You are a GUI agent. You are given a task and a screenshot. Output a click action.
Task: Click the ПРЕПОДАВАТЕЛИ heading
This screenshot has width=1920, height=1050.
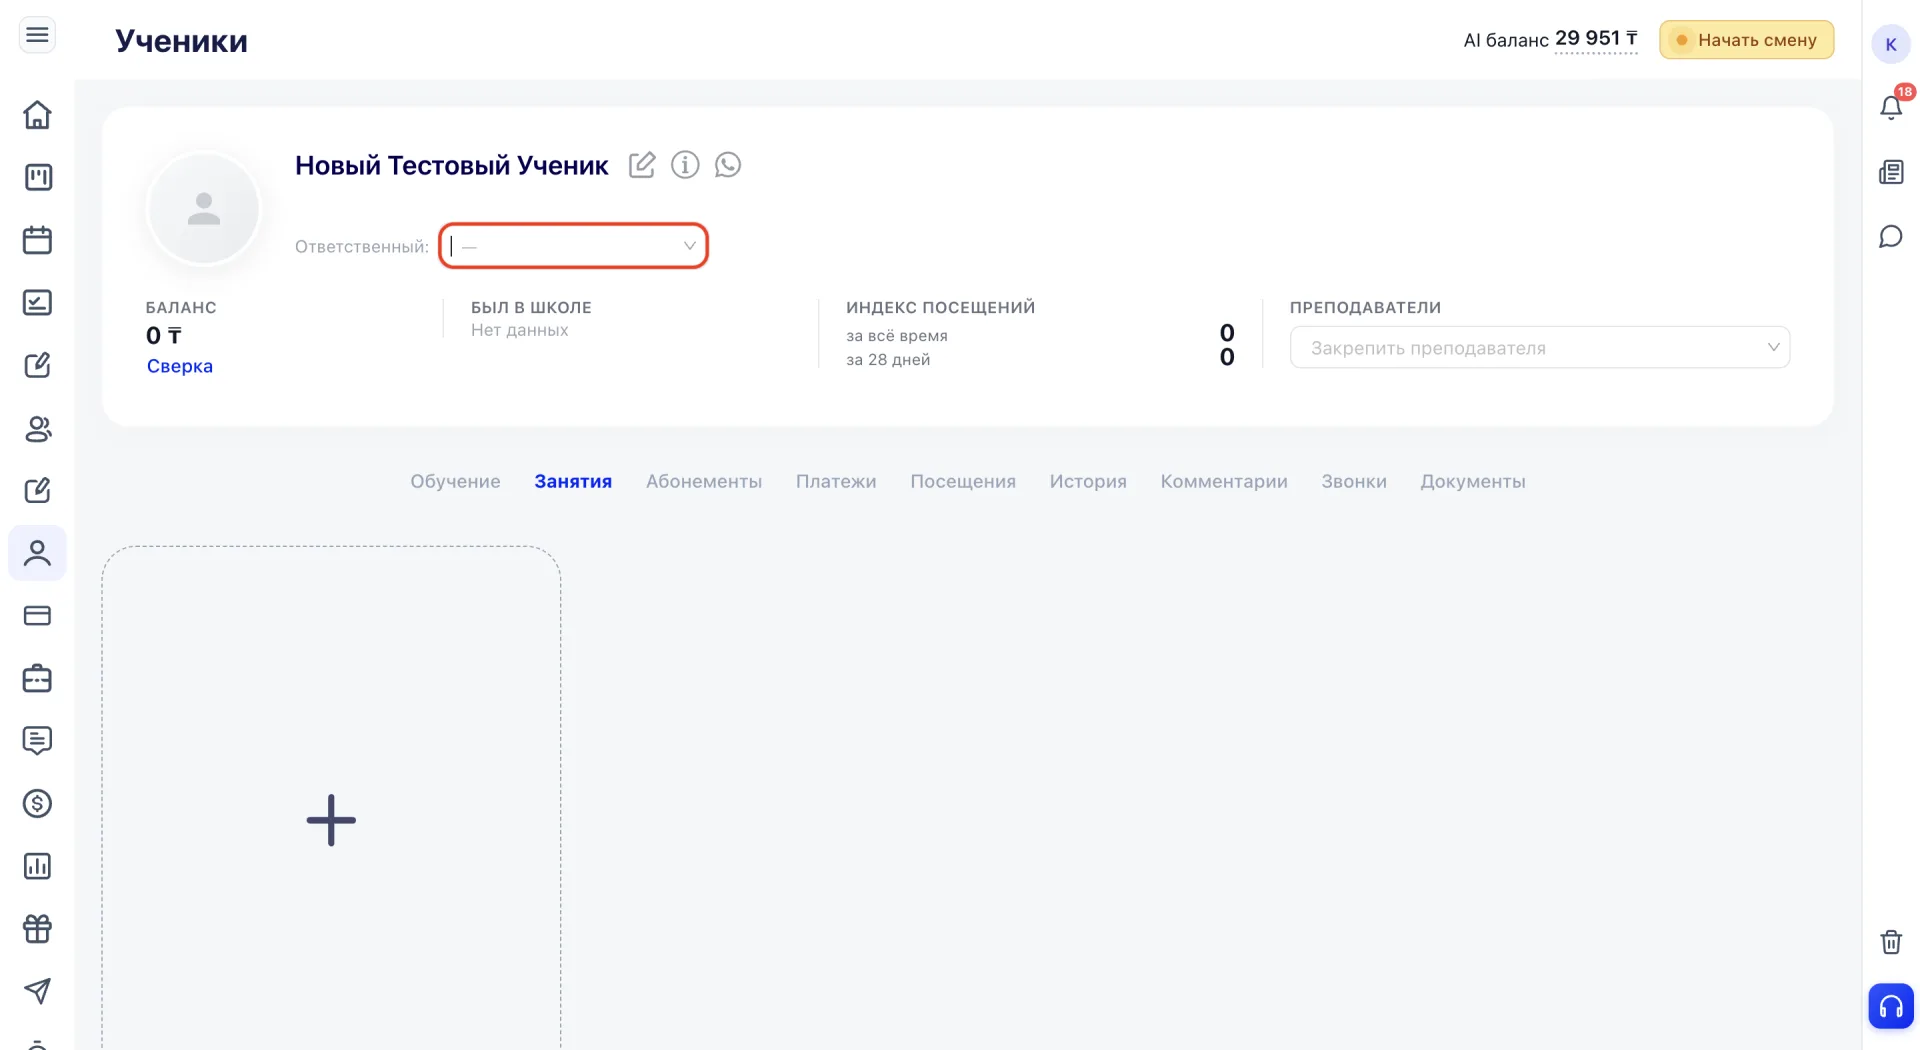point(1365,308)
